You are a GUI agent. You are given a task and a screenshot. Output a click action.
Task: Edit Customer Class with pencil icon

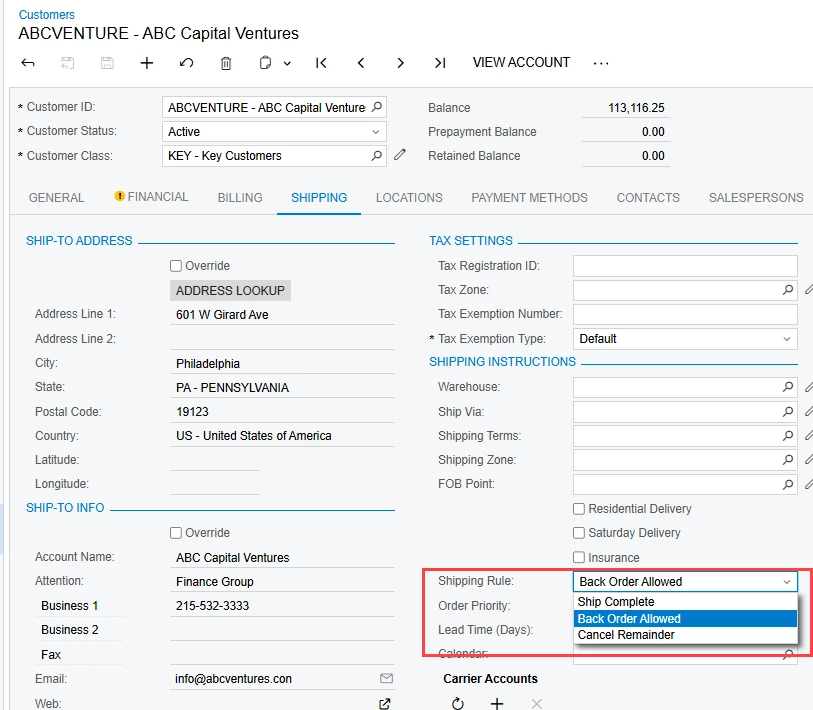pyautogui.click(x=400, y=155)
